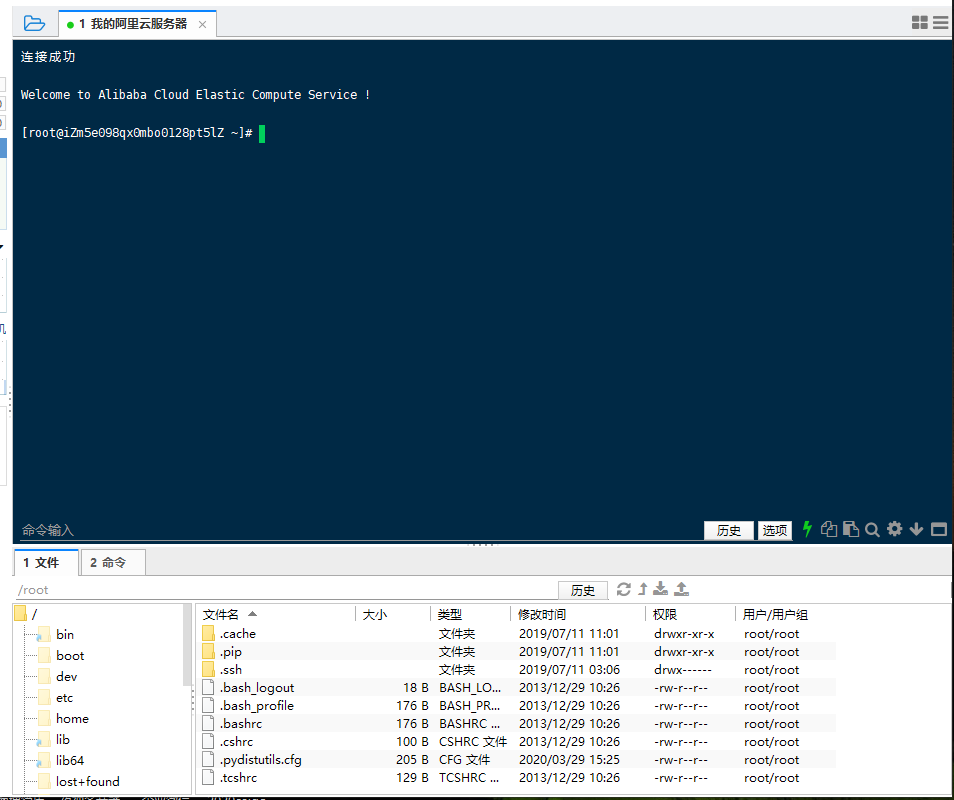954x800 pixels.
Task: Click the green lightning quick command icon
Action: tap(807, 529)
